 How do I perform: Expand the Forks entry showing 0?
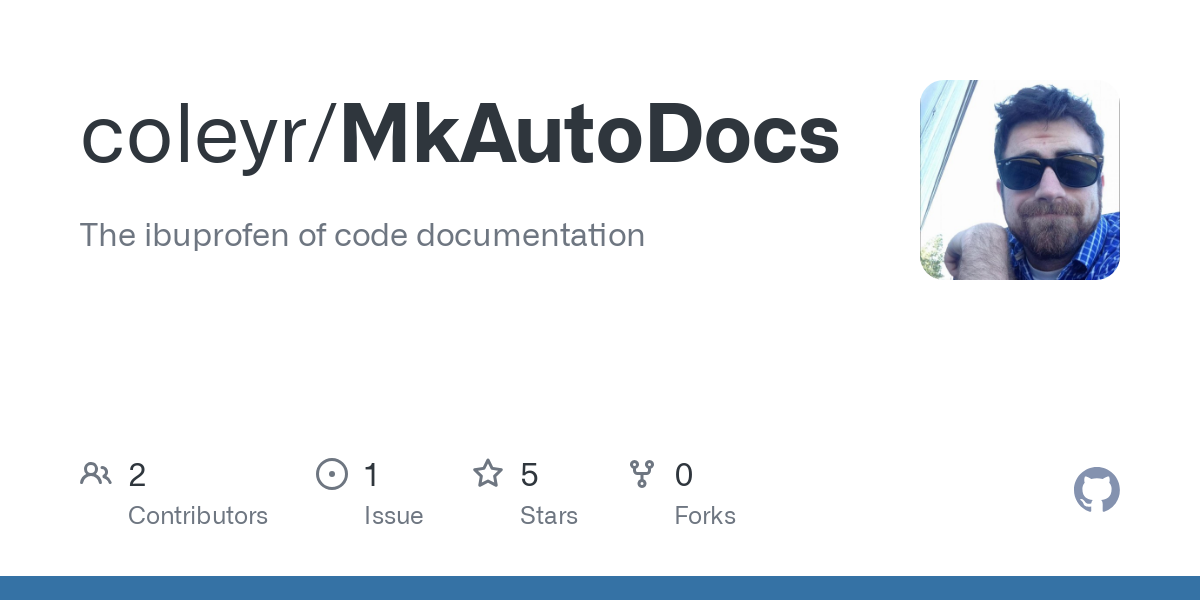coord(684,475)
